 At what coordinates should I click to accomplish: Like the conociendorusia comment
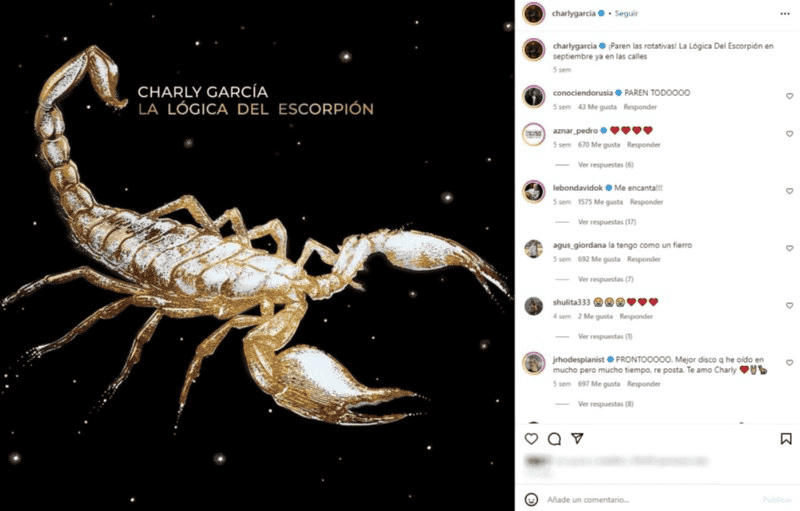(x=789, y=96)
